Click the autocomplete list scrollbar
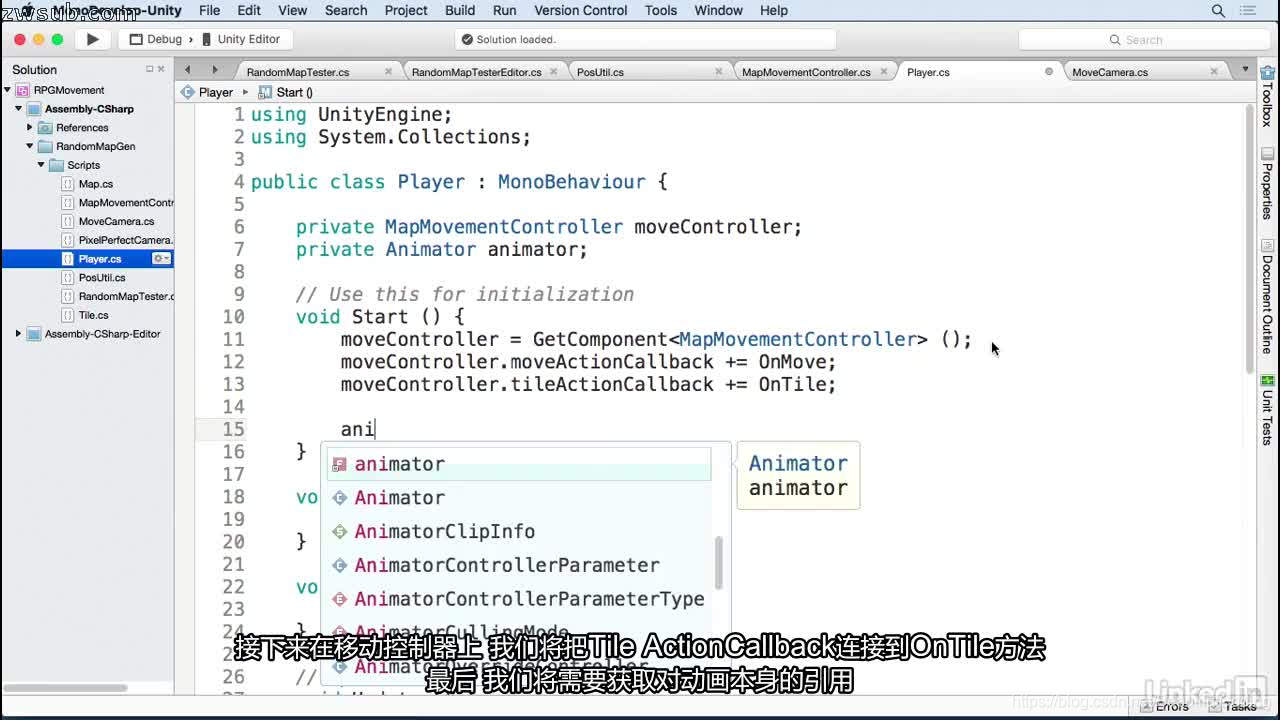 (x=718, y=564)
